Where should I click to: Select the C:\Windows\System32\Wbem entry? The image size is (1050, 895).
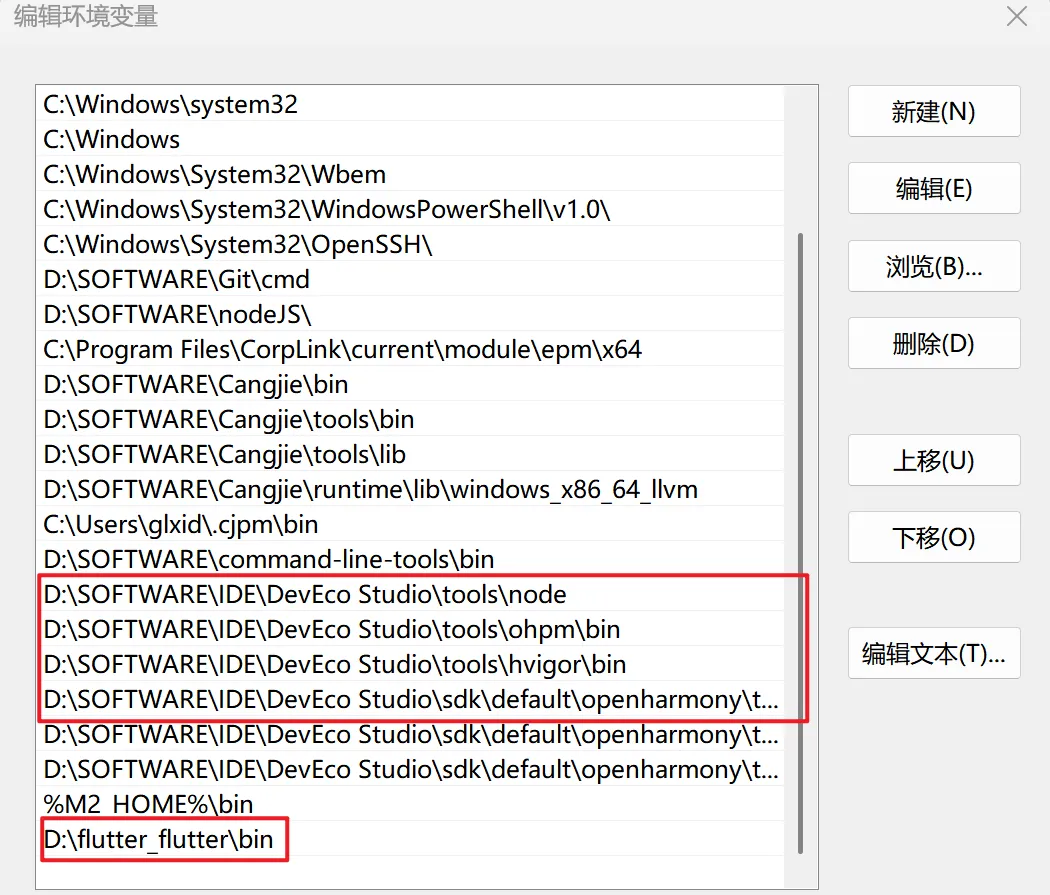click(x=410, y=175)
